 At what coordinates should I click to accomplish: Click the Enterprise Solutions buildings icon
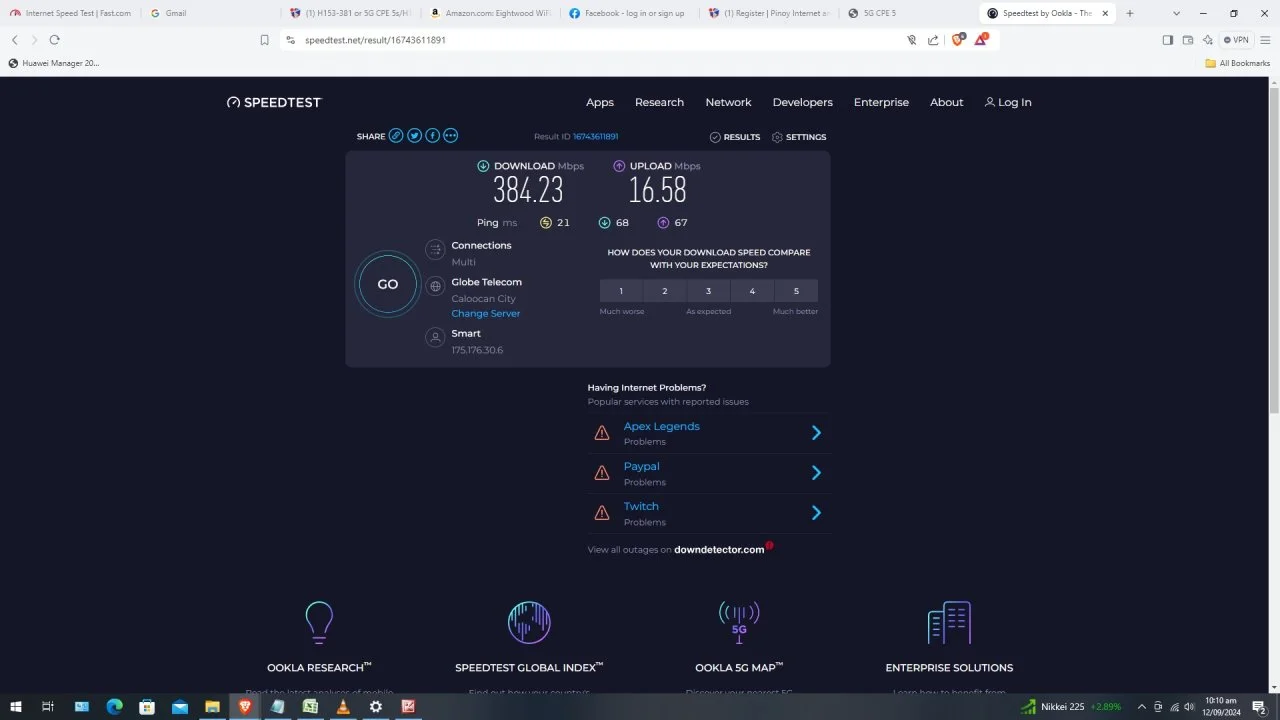click(x=949, y=622)
